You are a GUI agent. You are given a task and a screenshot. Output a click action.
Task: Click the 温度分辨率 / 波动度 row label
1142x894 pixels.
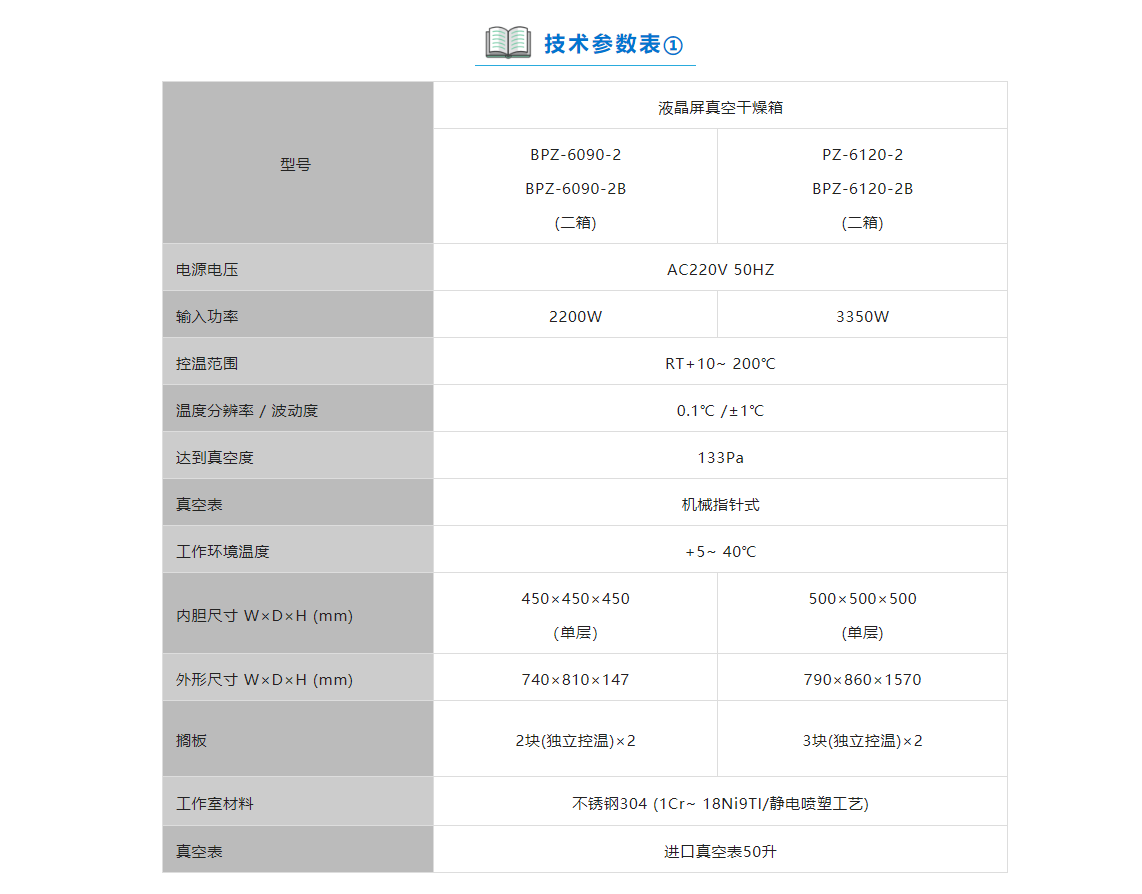tap(247, 411)
